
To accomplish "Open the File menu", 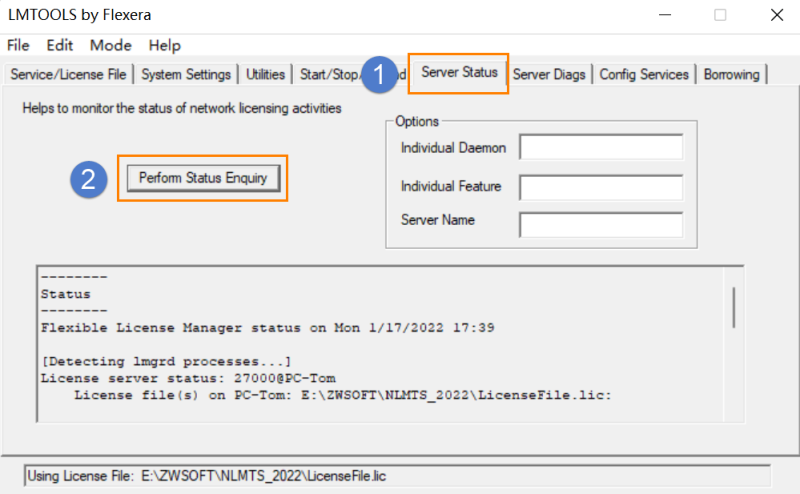I will pyautogui.click(x=18, y=45).
